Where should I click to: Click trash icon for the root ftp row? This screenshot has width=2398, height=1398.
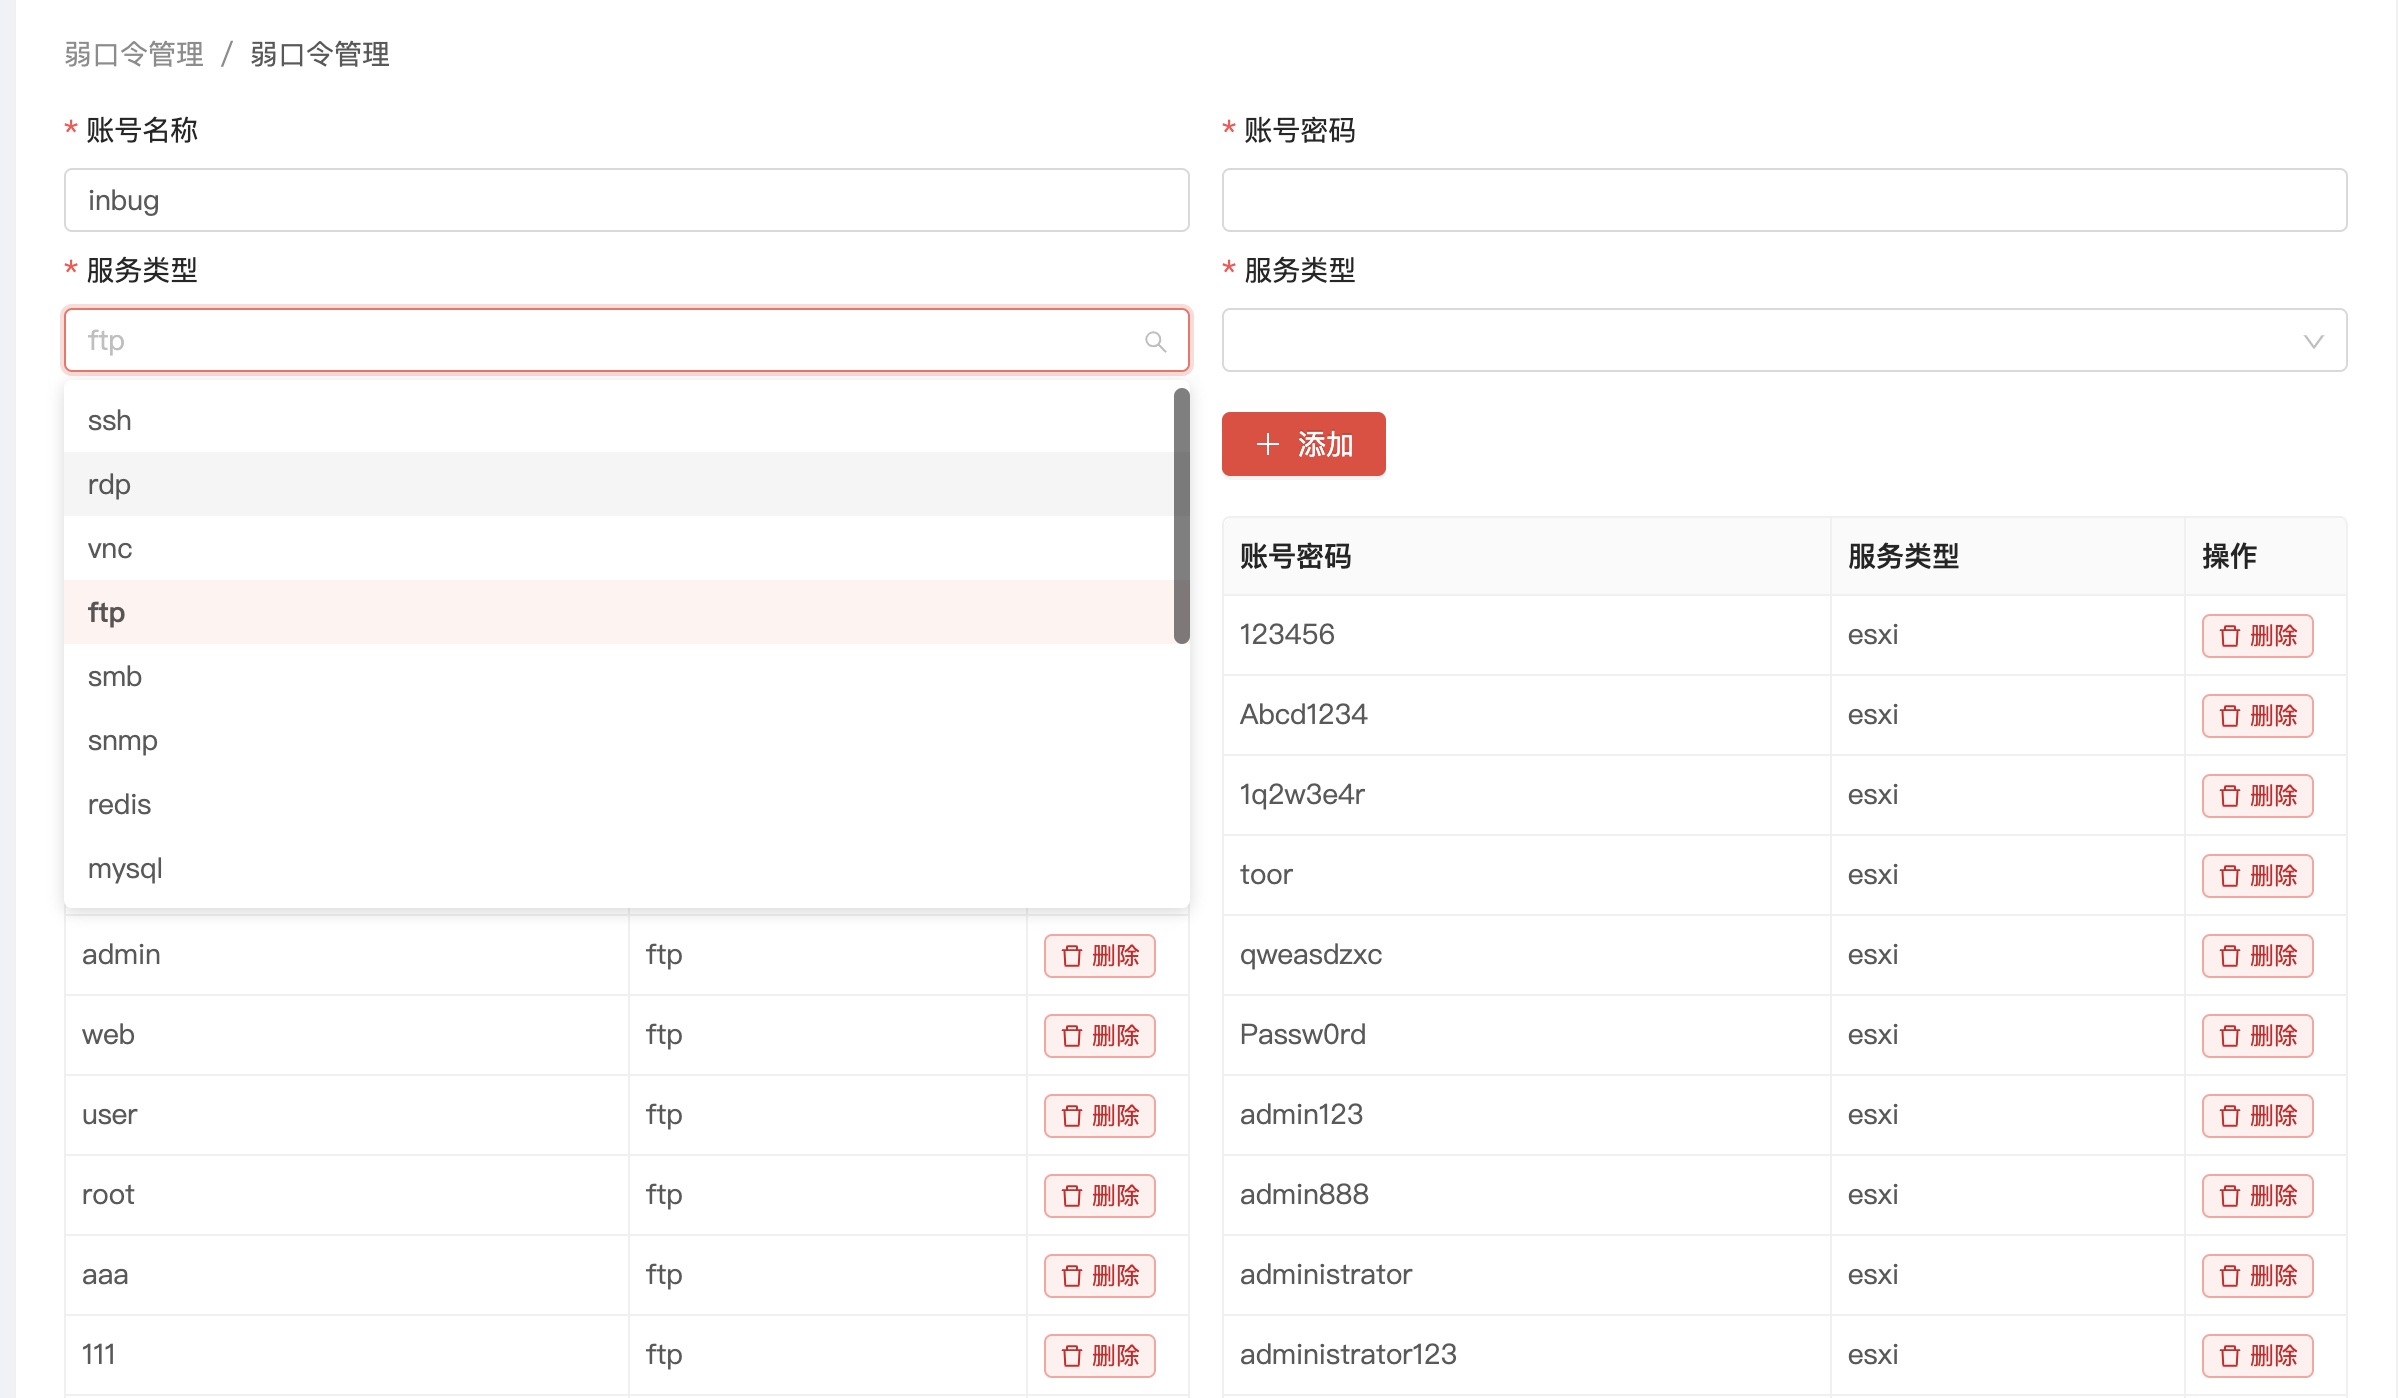1071,1196
